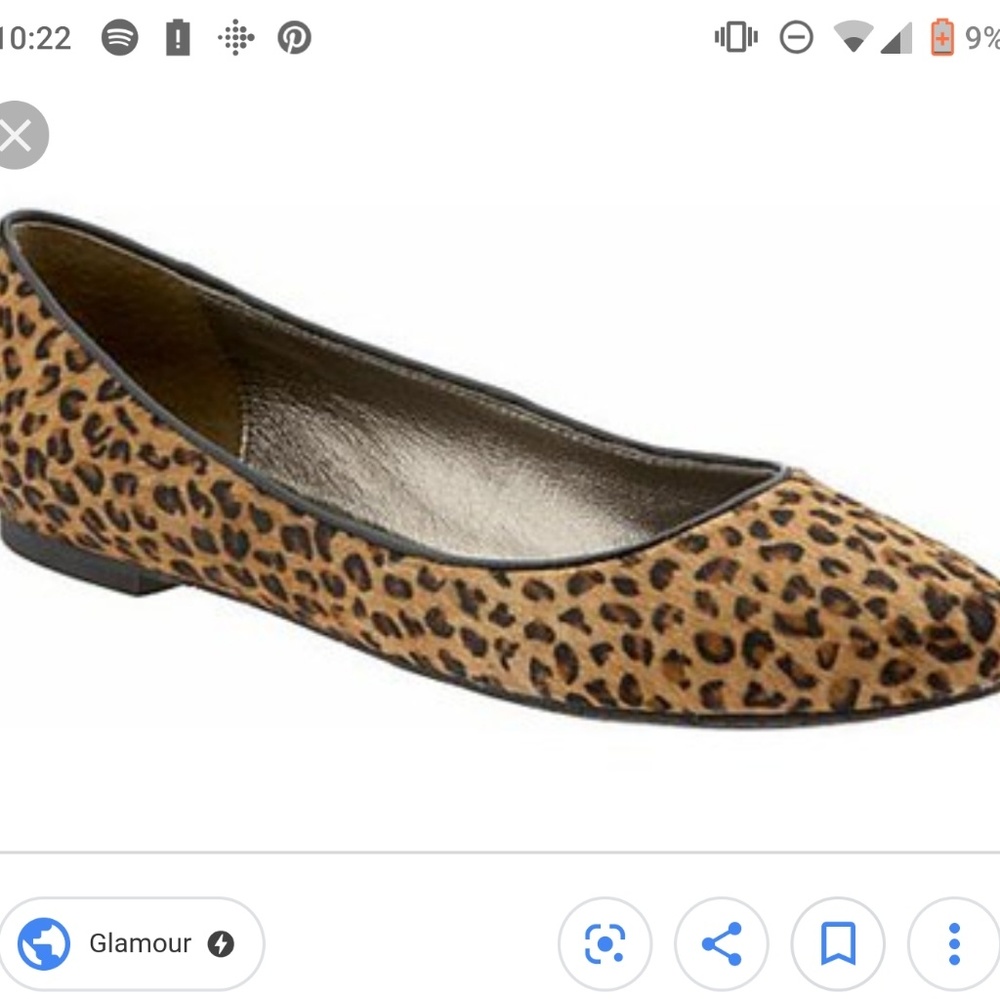This screenshot has width=1000, height=999.
Task: Save the image with the Bookmark icon
Action: point(838,943)
